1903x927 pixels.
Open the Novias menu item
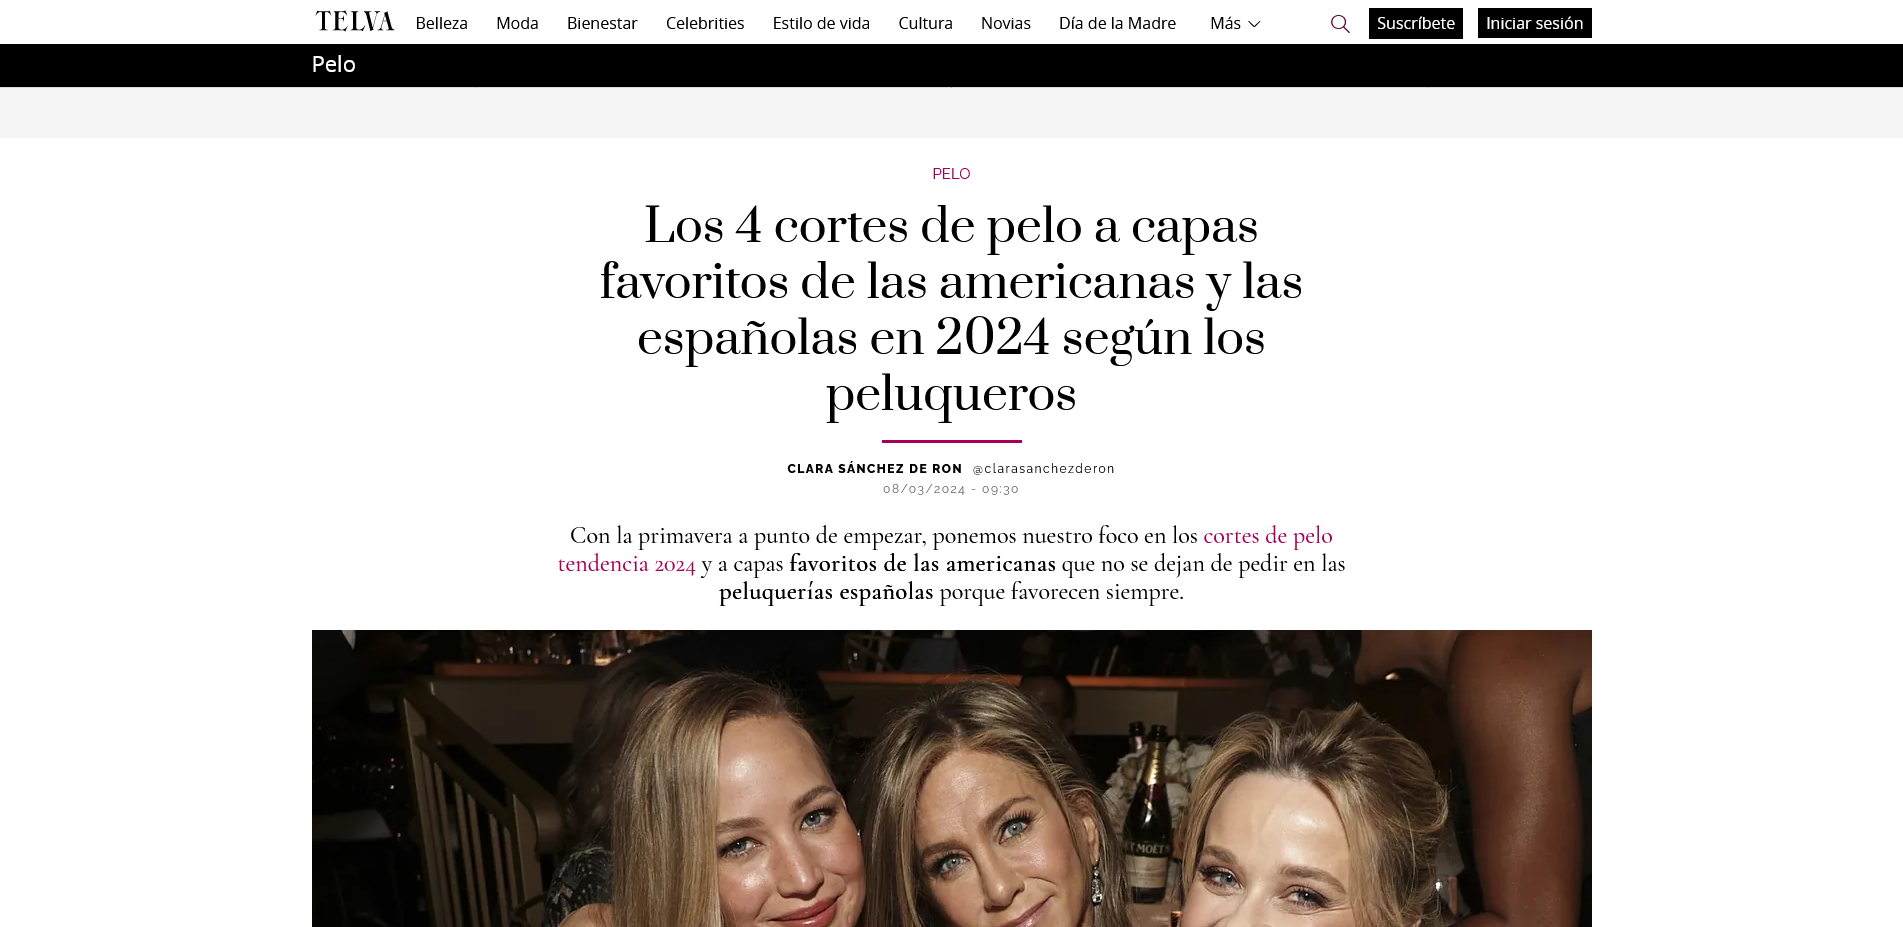(x=1005, y=23)
